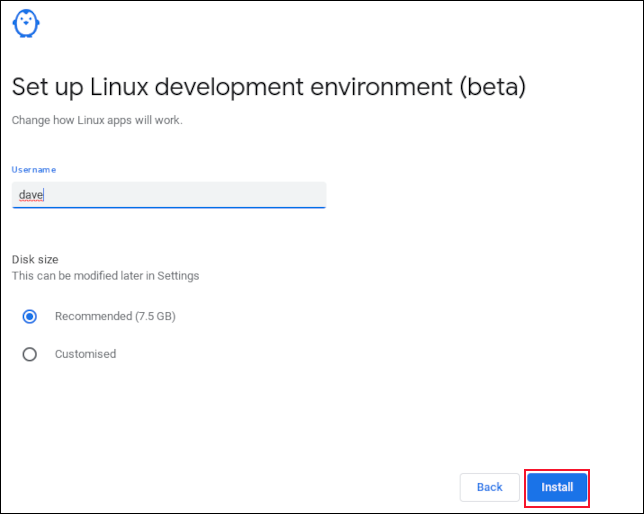
Task: Click the Linux penguin logo icon
Action: pyautogui.click(x=27, y=24)
